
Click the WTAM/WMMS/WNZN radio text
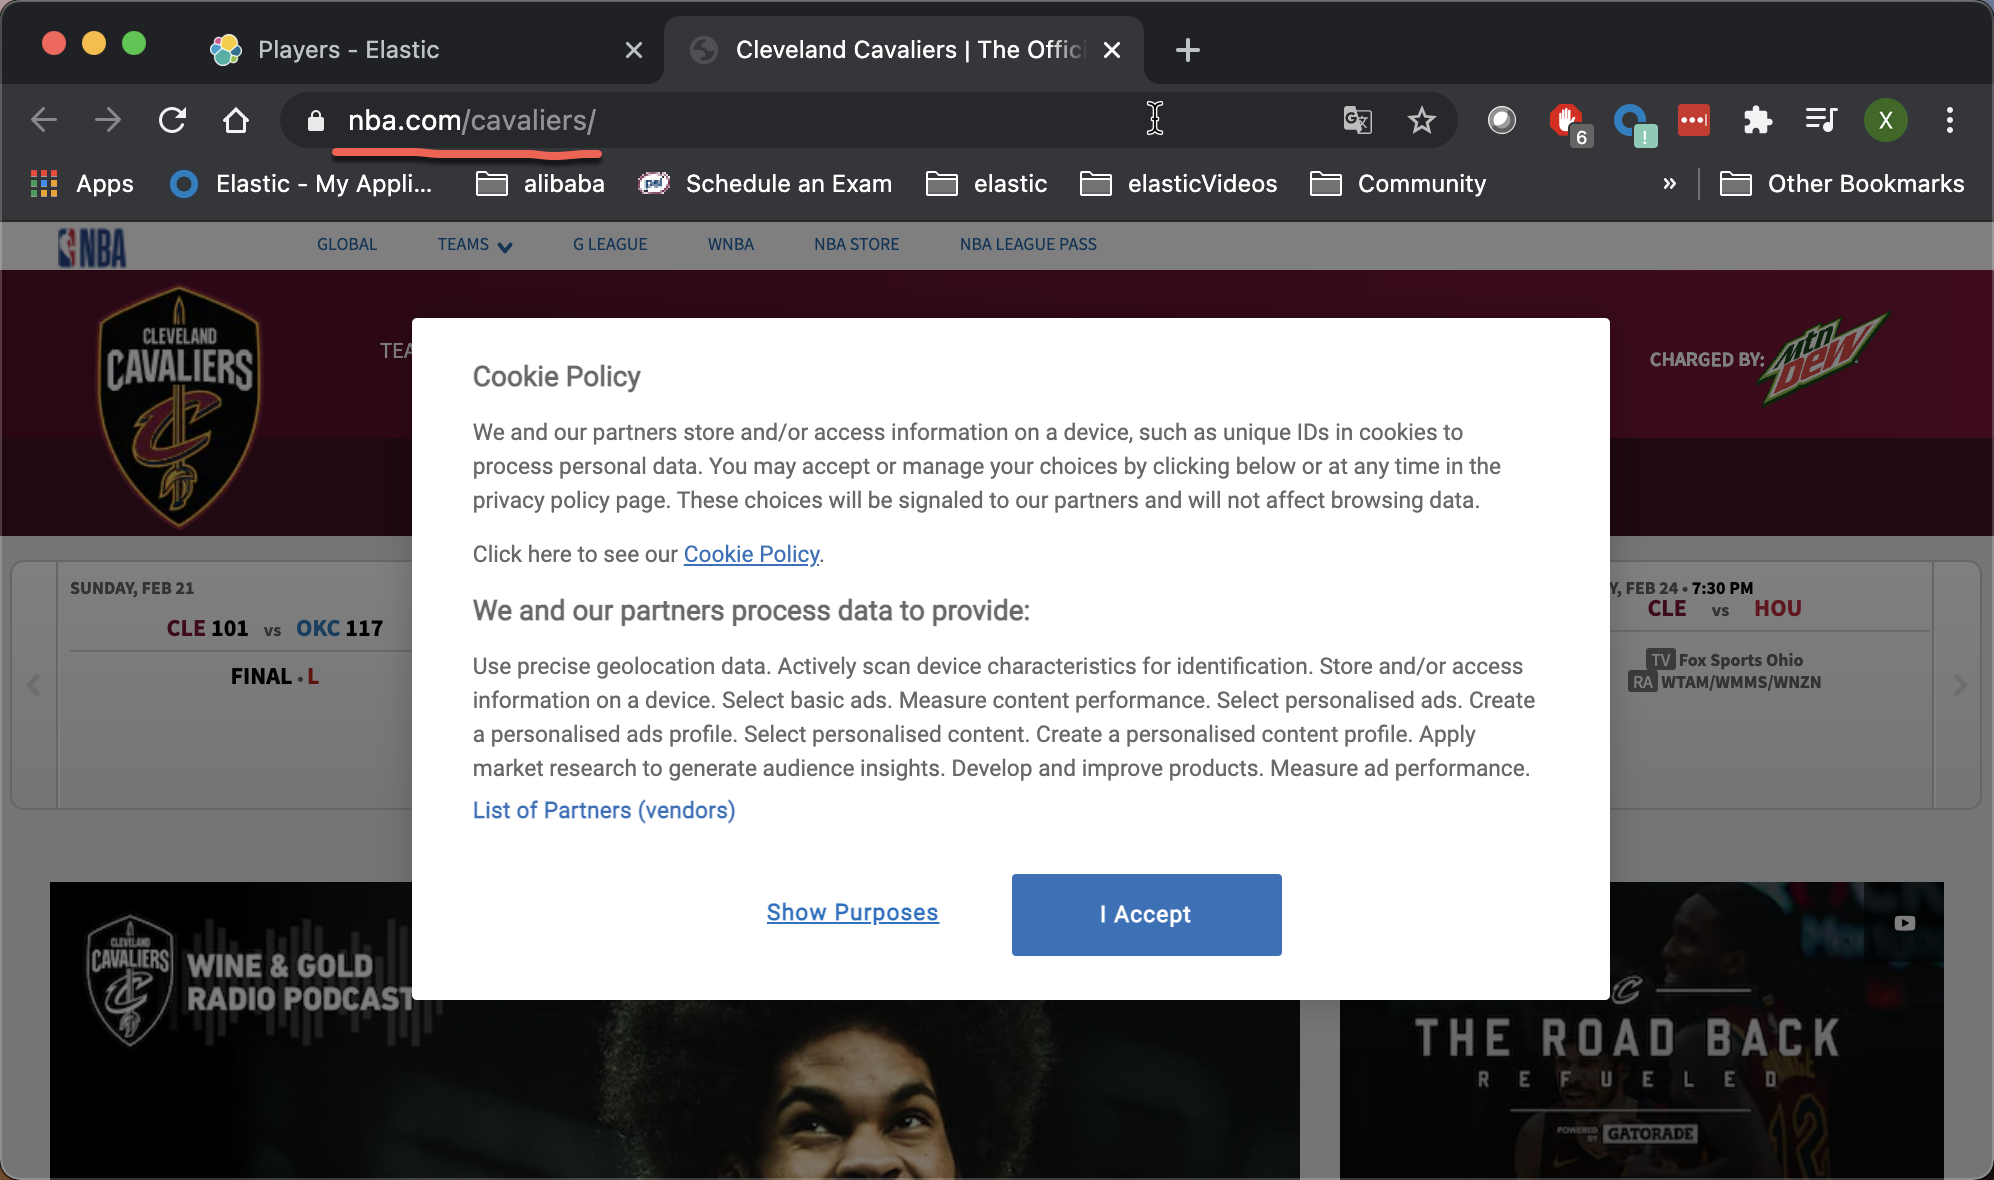(x=1741, y=682)
